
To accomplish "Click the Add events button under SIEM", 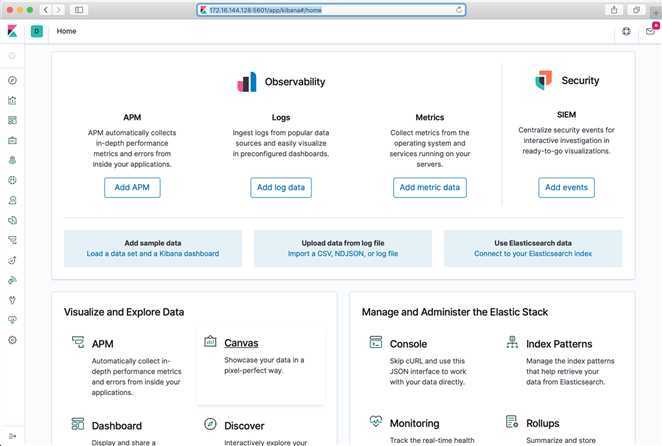I will point(566,188).
